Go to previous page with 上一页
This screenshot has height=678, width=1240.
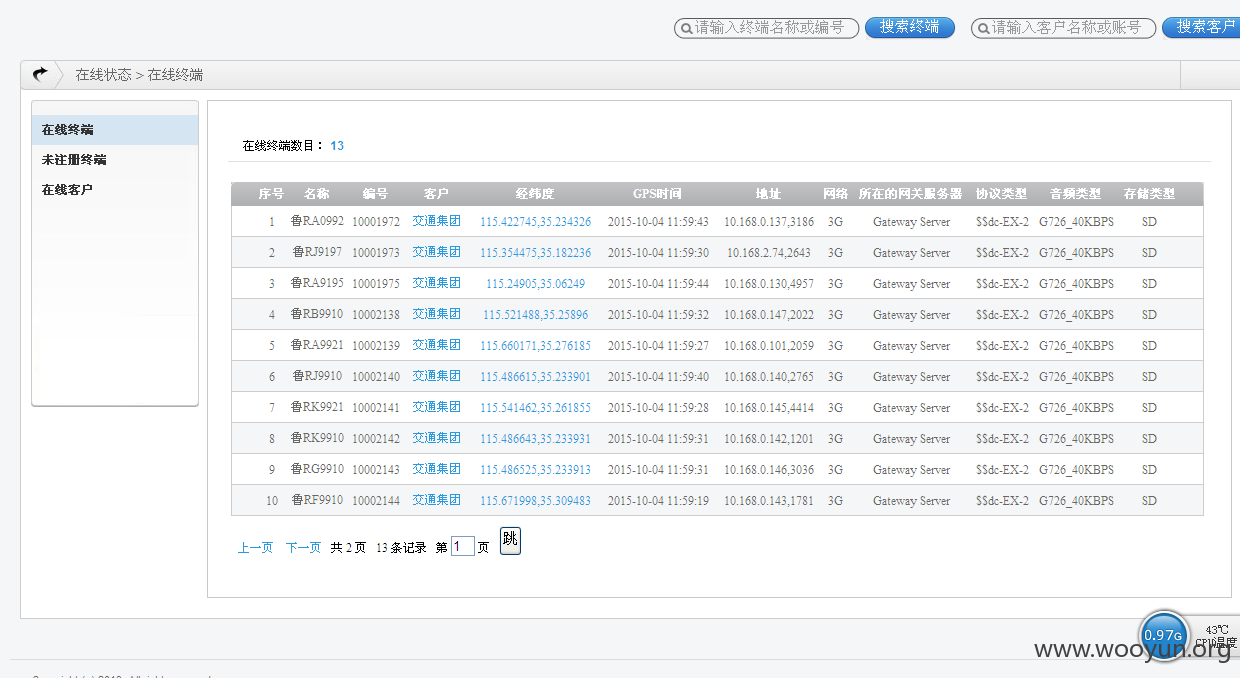pos(255,548)
